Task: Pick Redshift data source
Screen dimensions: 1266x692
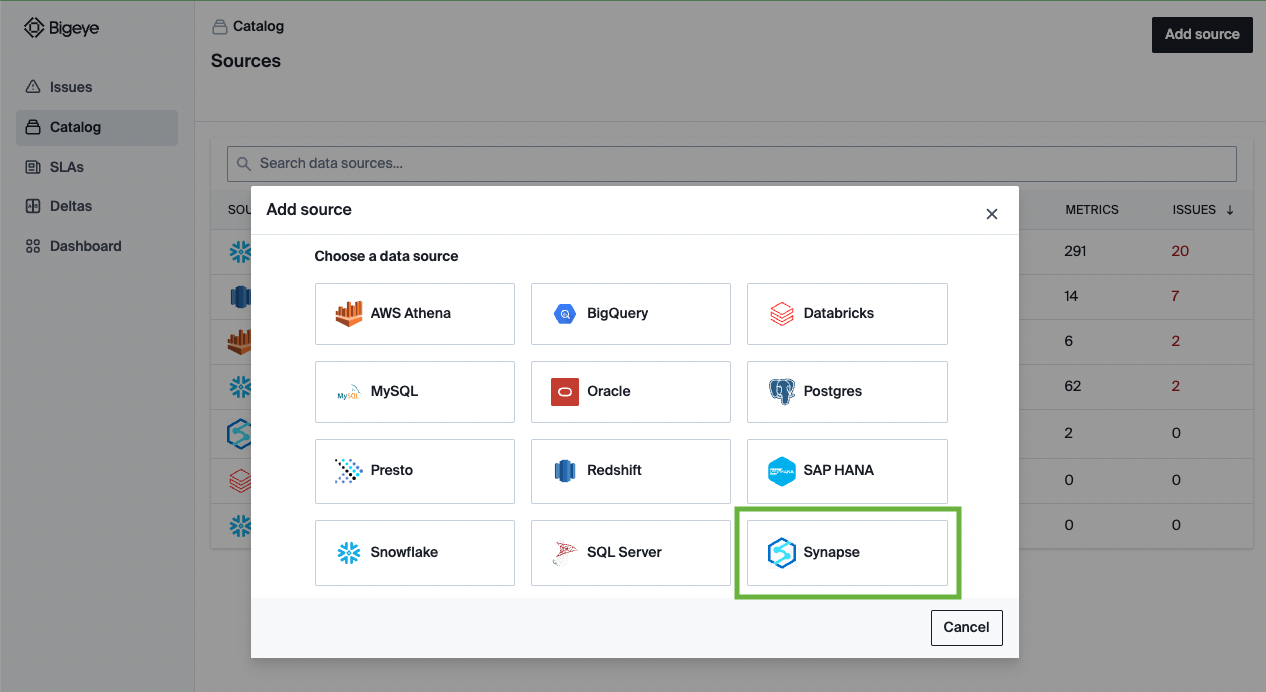Action: (x=631, y=470)
